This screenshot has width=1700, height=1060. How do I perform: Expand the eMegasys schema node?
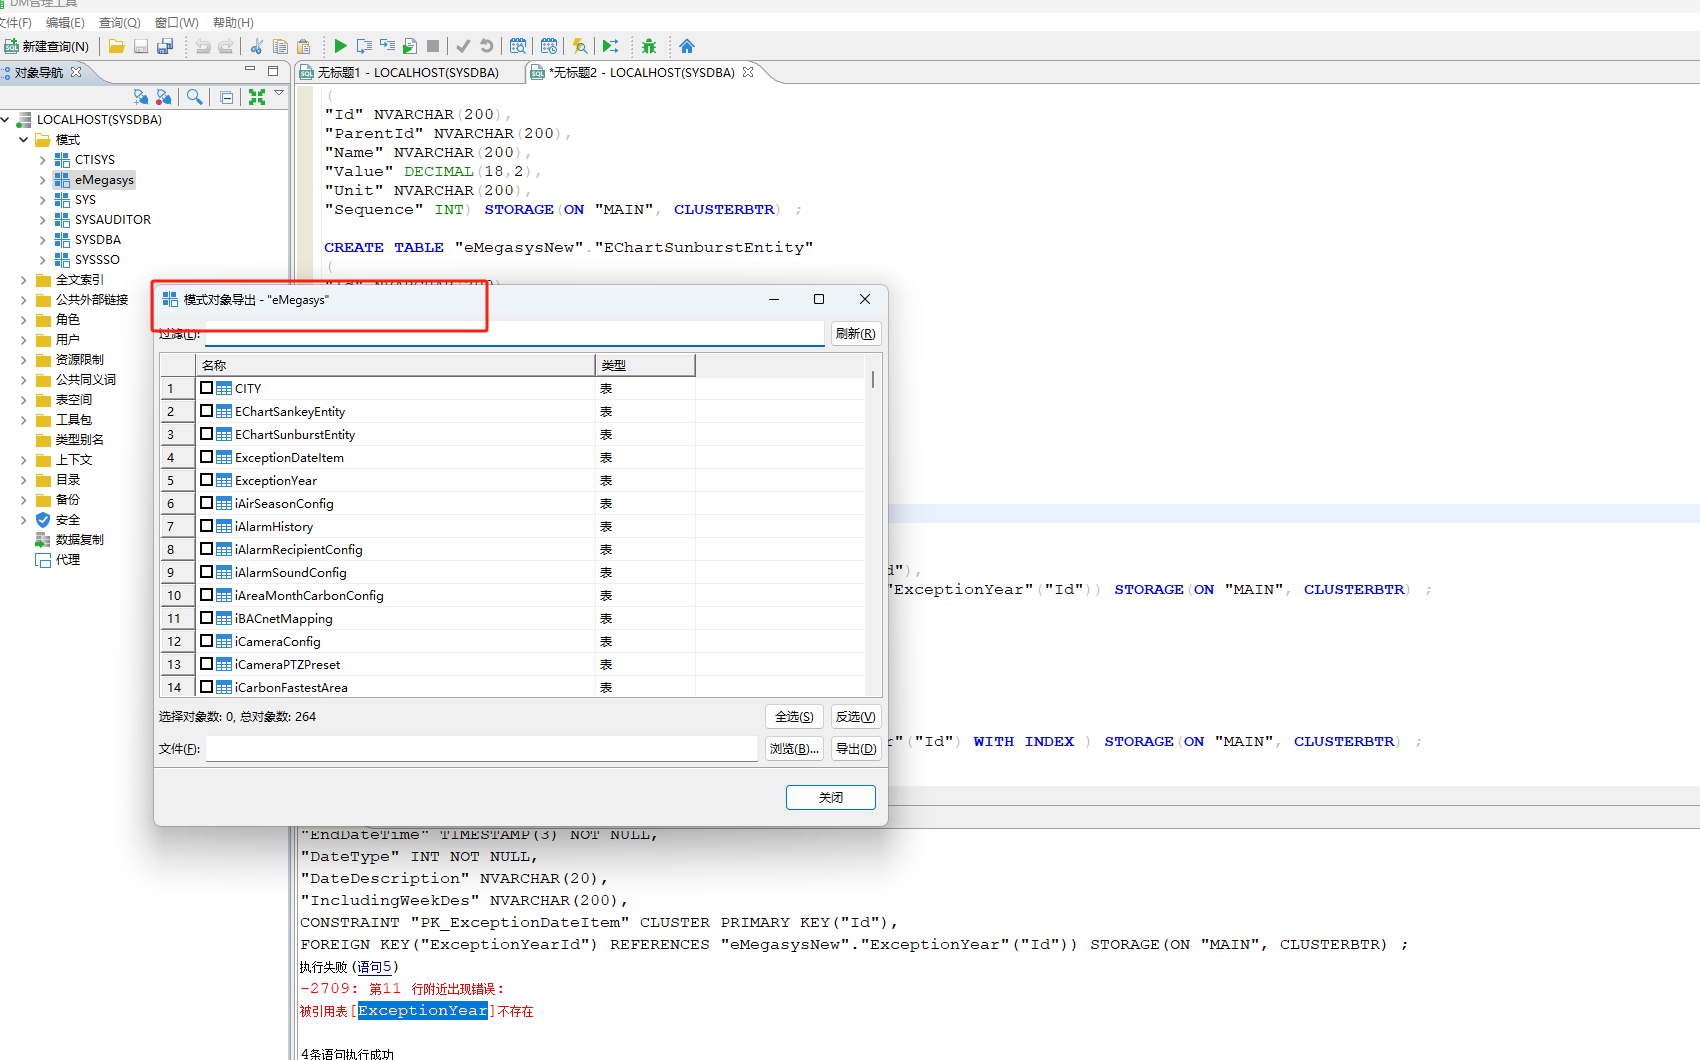pyautogui.click(x=42, y=180)
